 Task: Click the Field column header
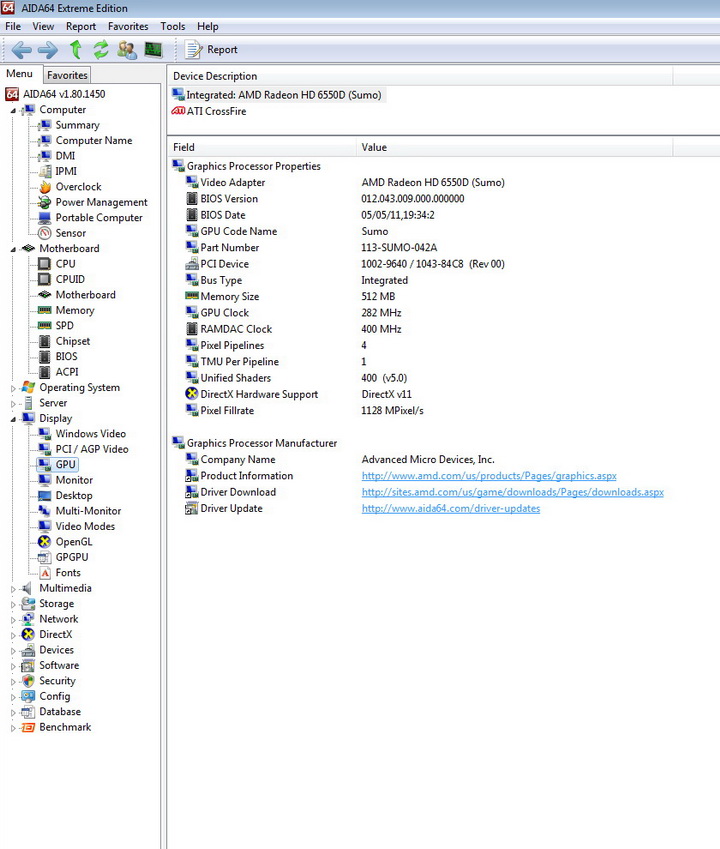[x=262, y=147]
